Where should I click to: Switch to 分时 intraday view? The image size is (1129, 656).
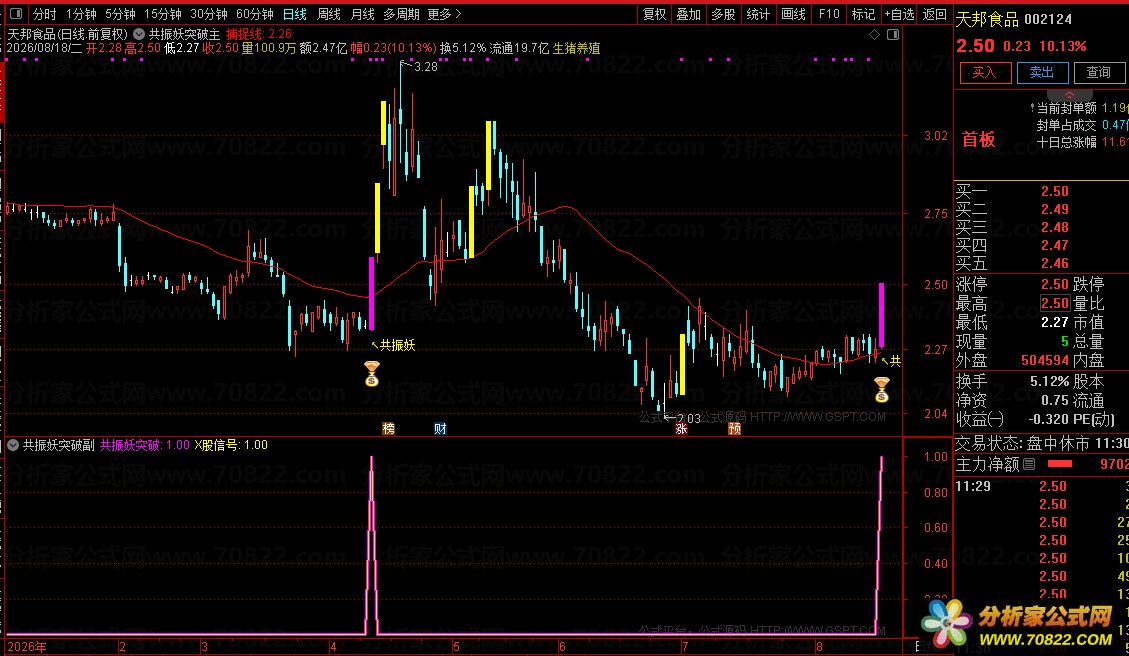pos(45,14)
